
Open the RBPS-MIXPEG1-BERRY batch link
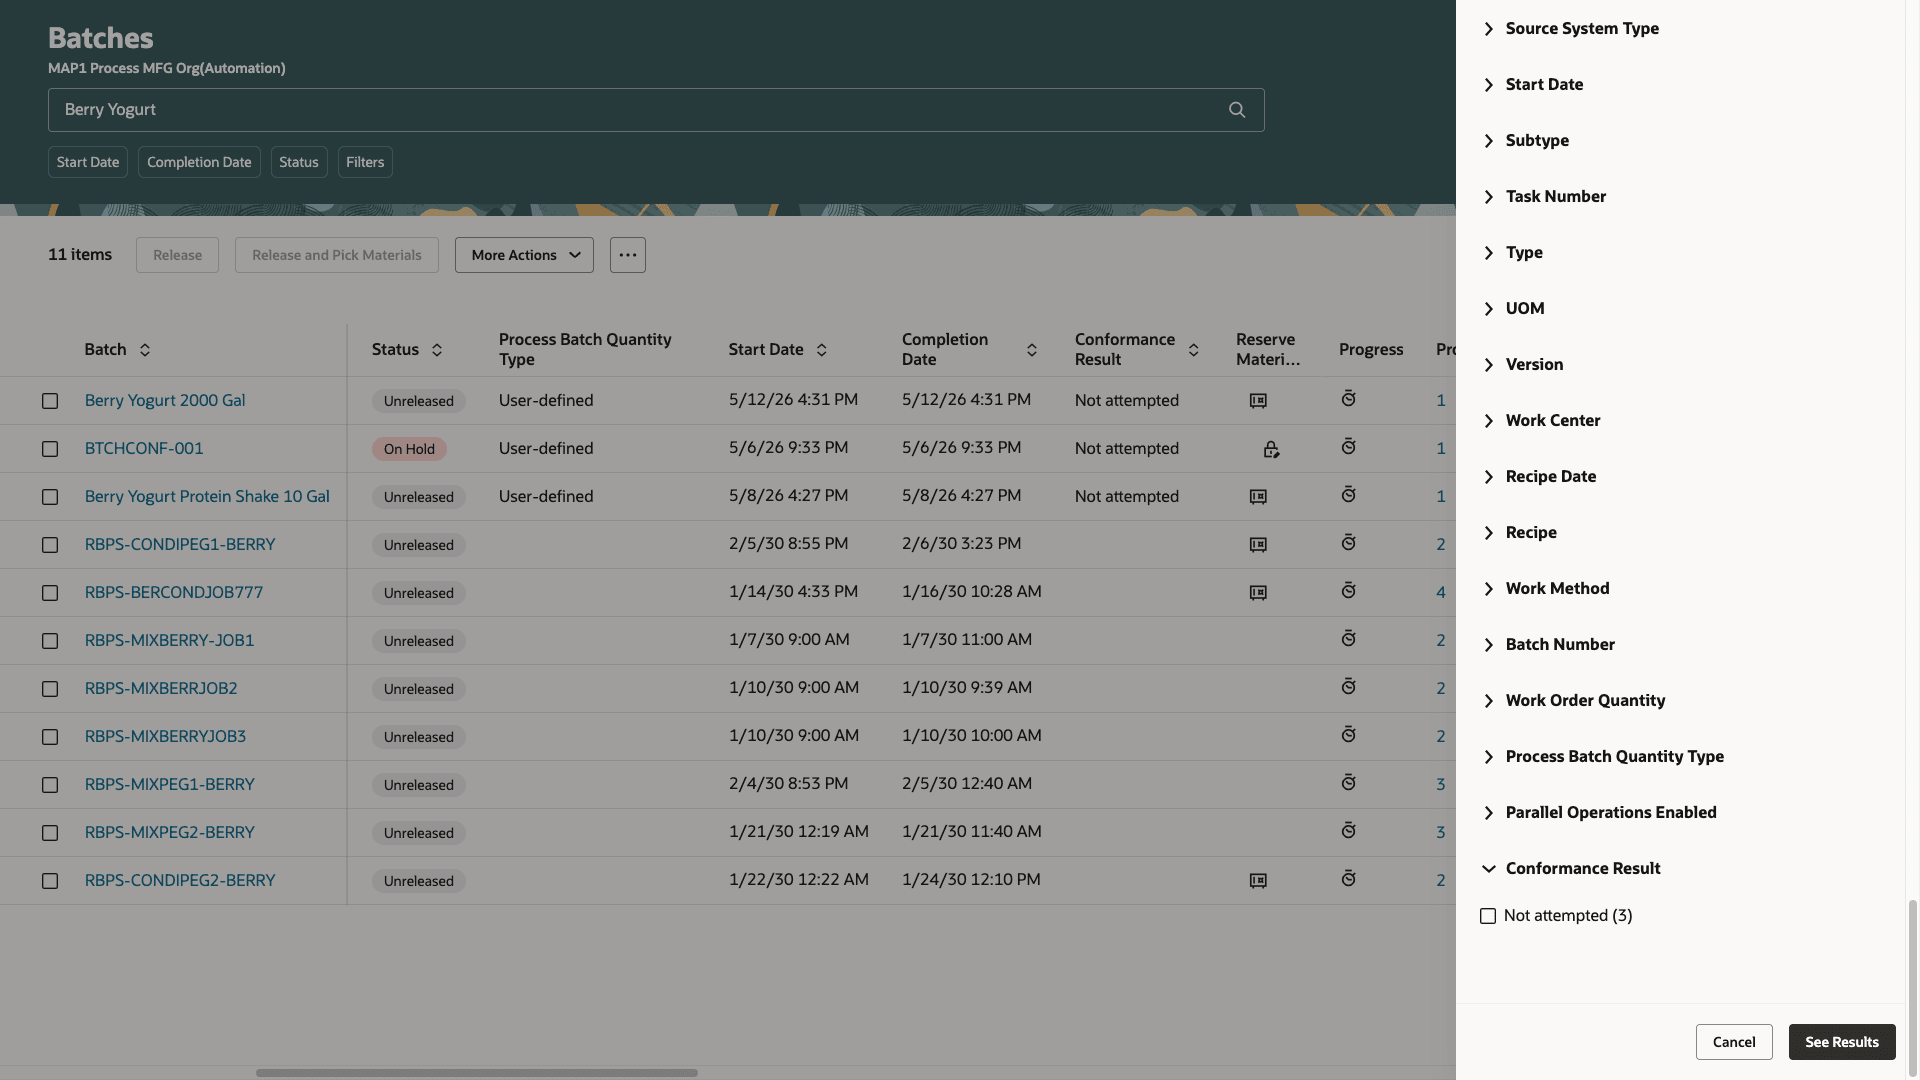(x=170, y=785)
